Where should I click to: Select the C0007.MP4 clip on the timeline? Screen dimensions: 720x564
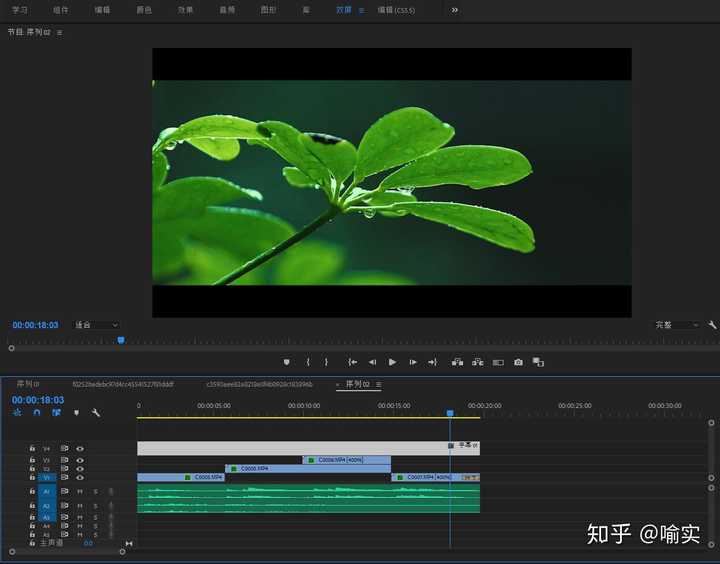420,478
